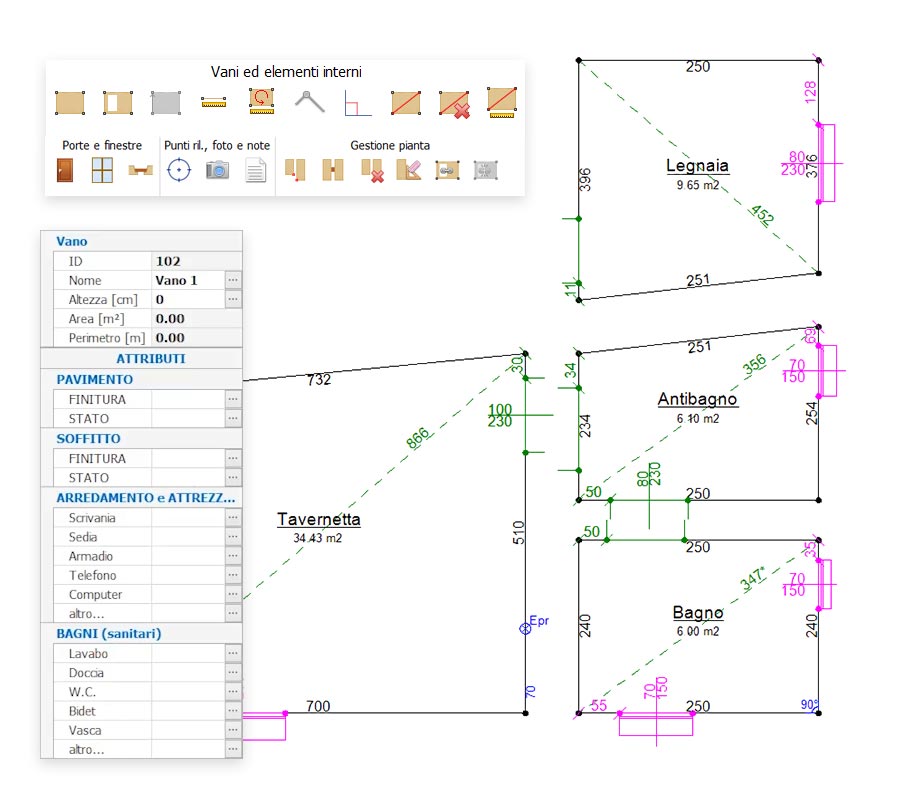Open ellipsis button for Armadio
The width and height of the screenshot is (900, 796).
coord(232,556)
